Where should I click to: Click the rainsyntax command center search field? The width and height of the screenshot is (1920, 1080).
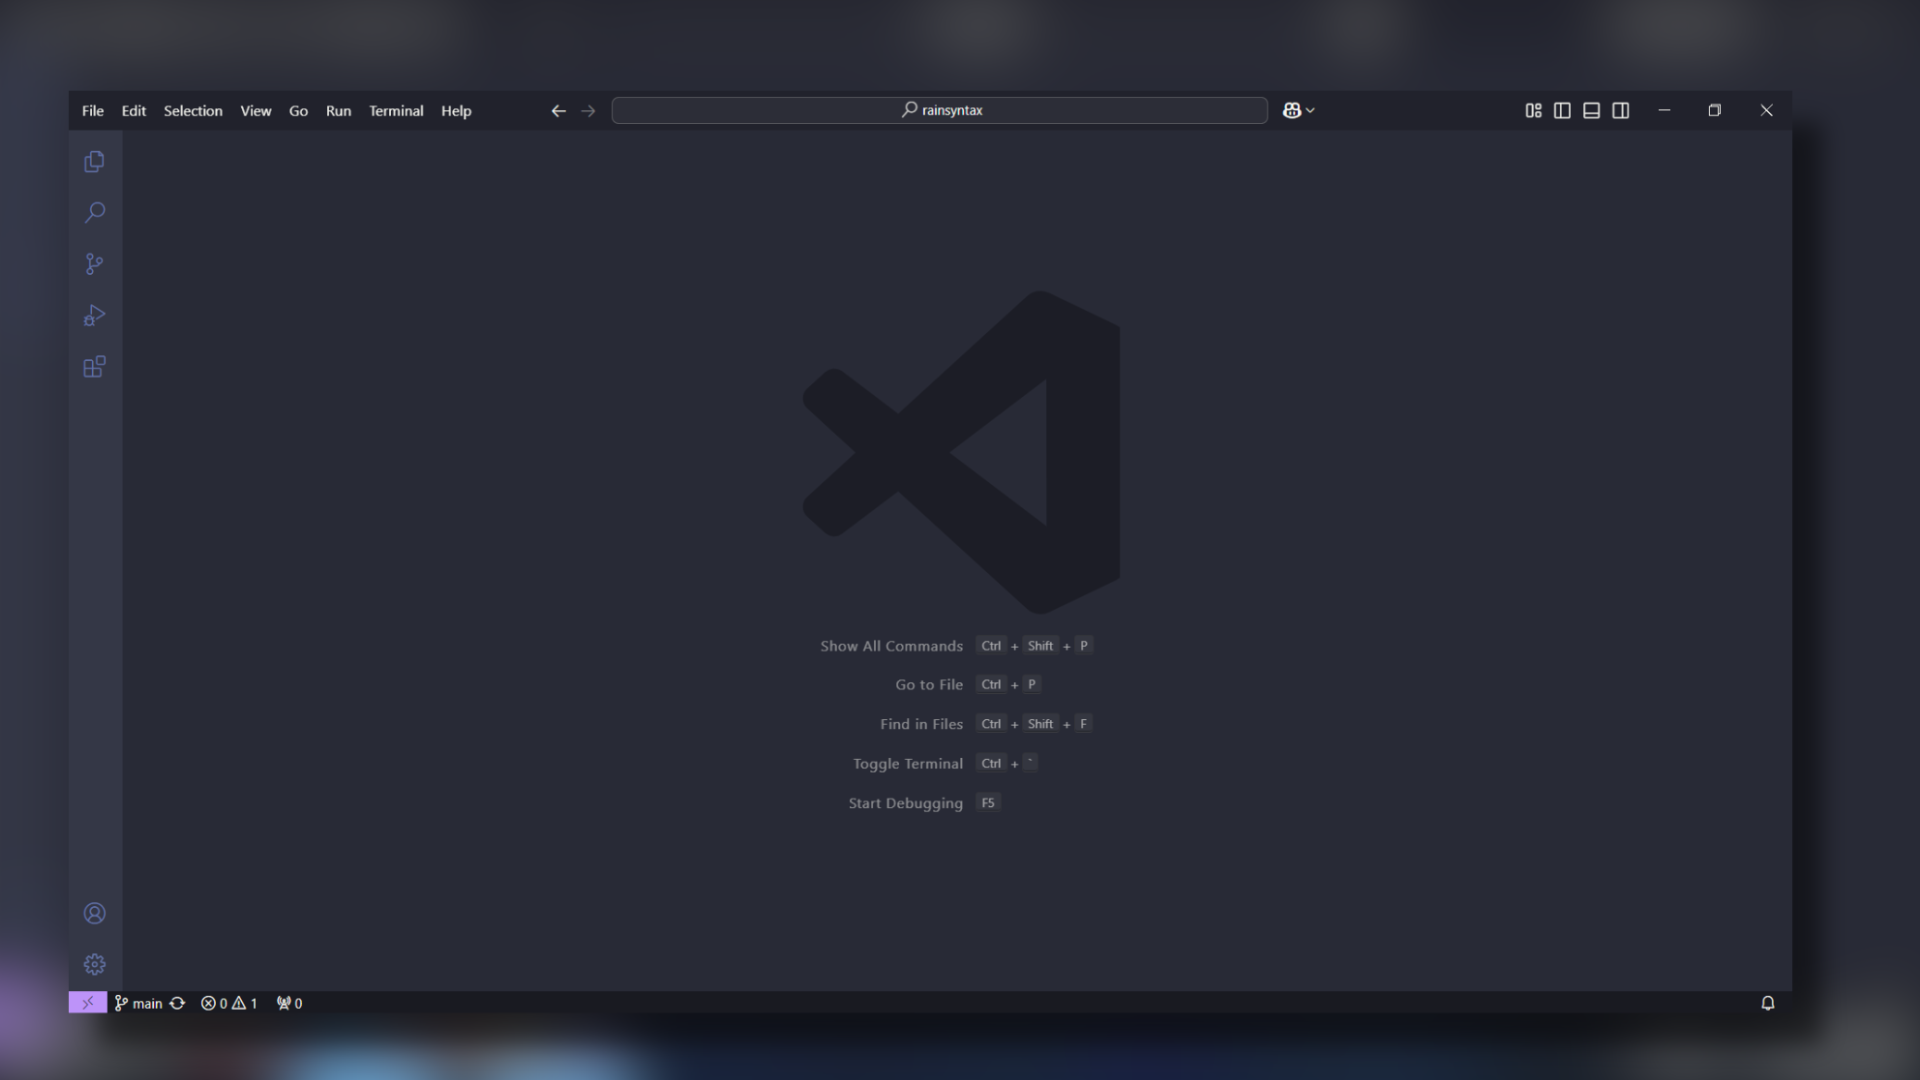tap(939, 110)
